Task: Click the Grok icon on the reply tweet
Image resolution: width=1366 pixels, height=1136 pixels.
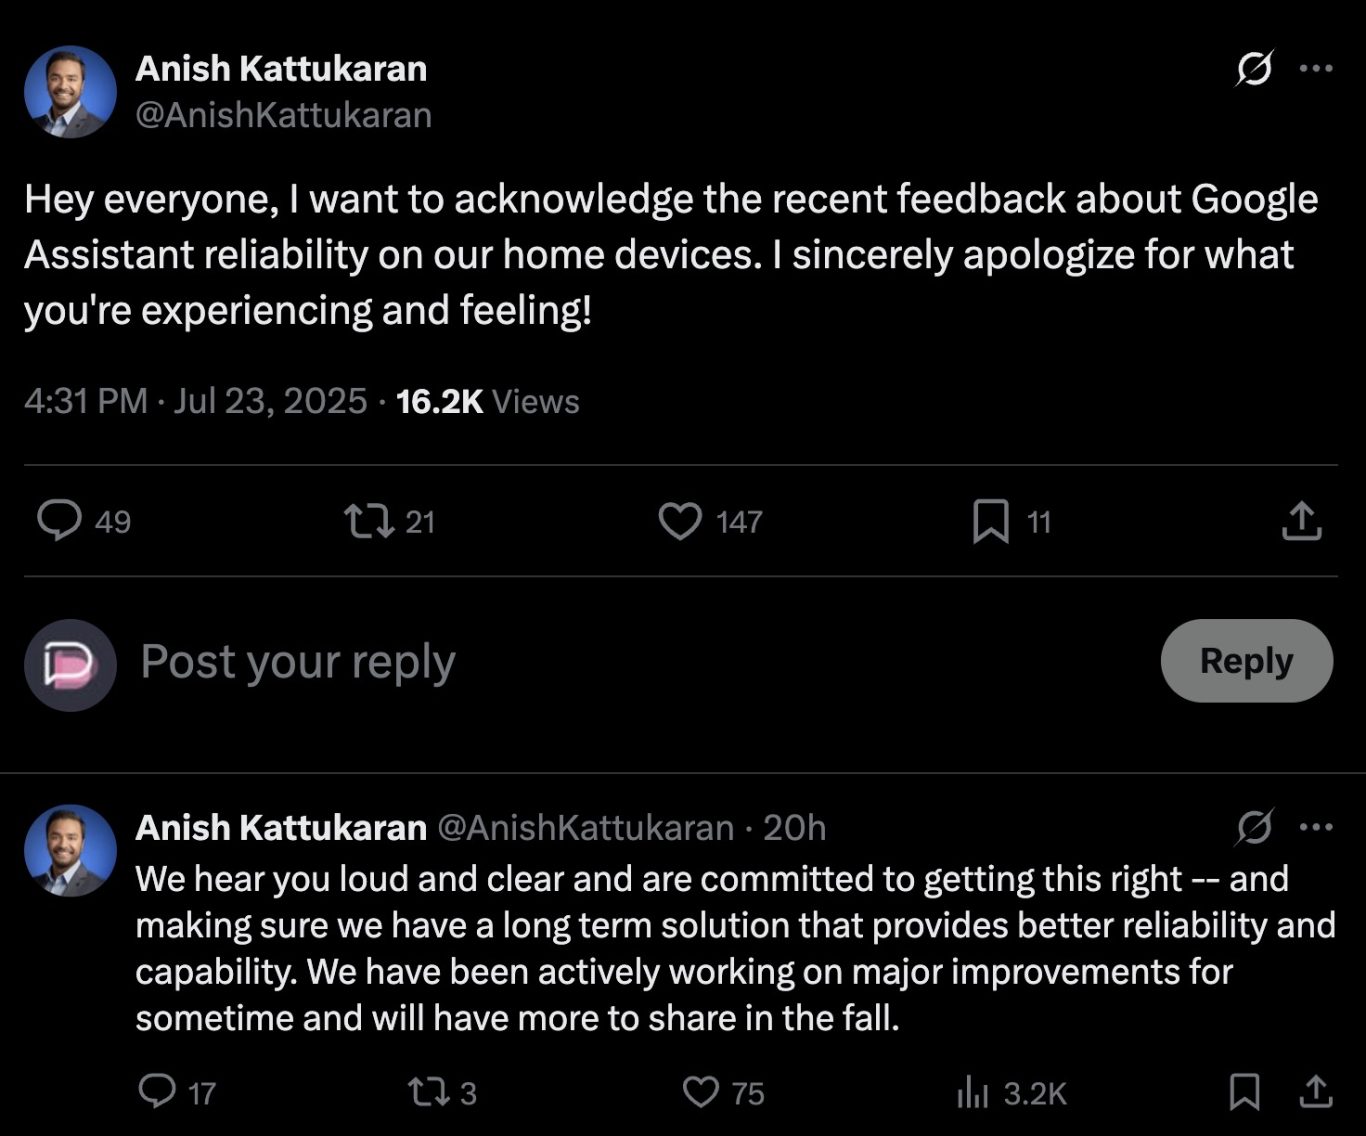Action: click(x=1254, y=827)
